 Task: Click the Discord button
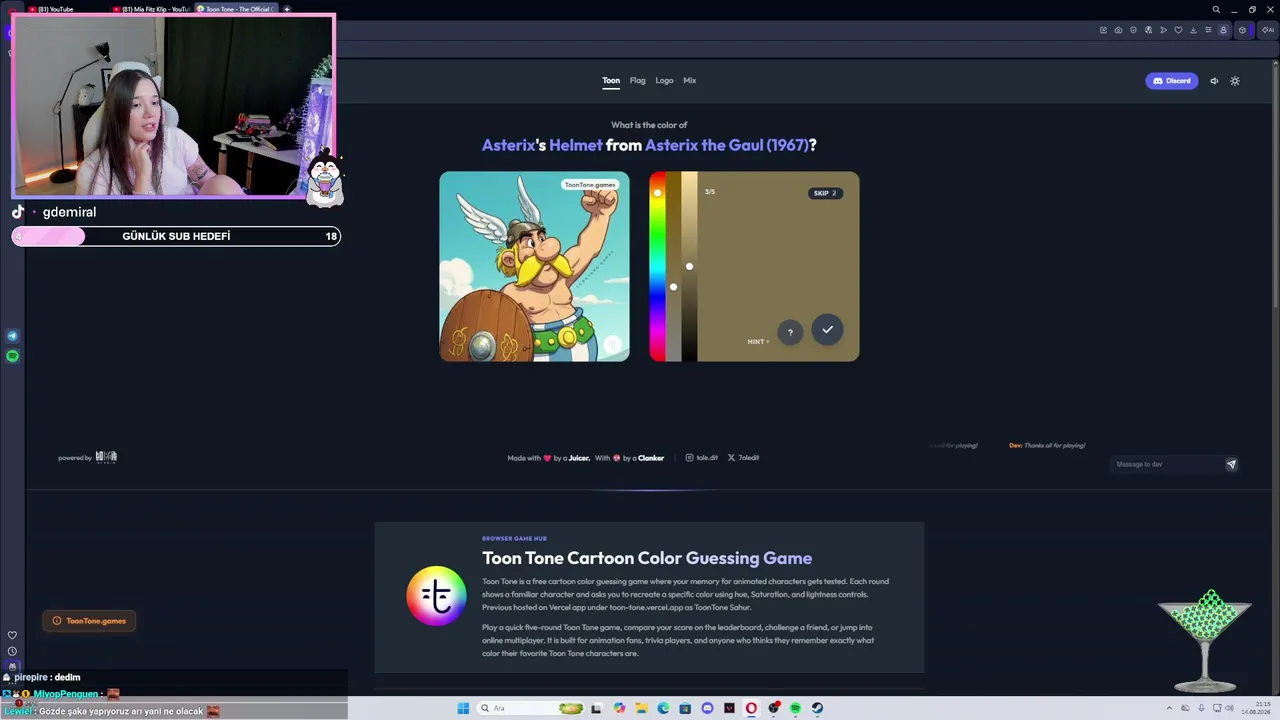coord(1171,81)
